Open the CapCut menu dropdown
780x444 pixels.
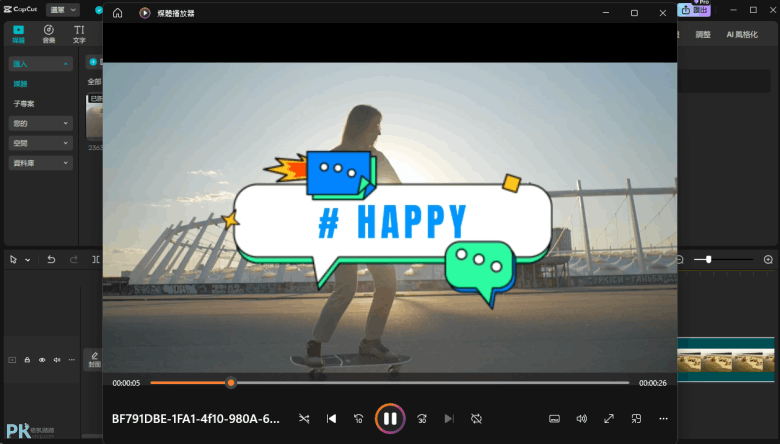point(63,9)
